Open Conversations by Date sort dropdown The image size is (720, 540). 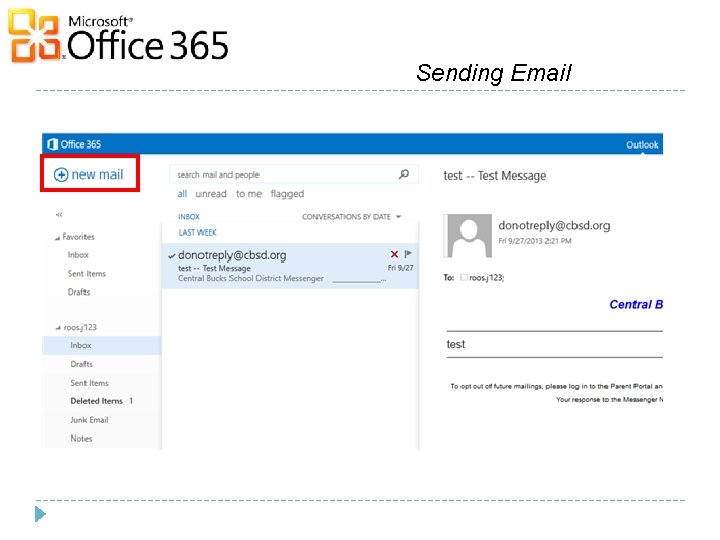pos(351,217)
